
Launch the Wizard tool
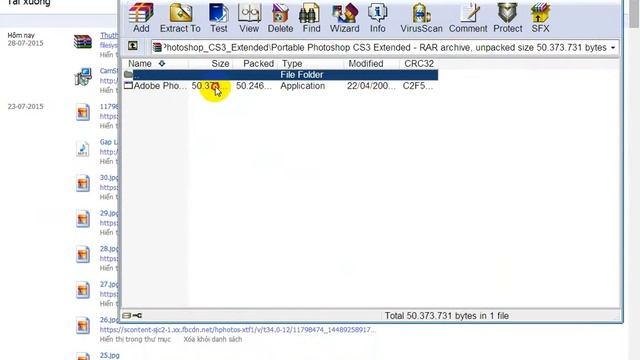pos(344,18)
